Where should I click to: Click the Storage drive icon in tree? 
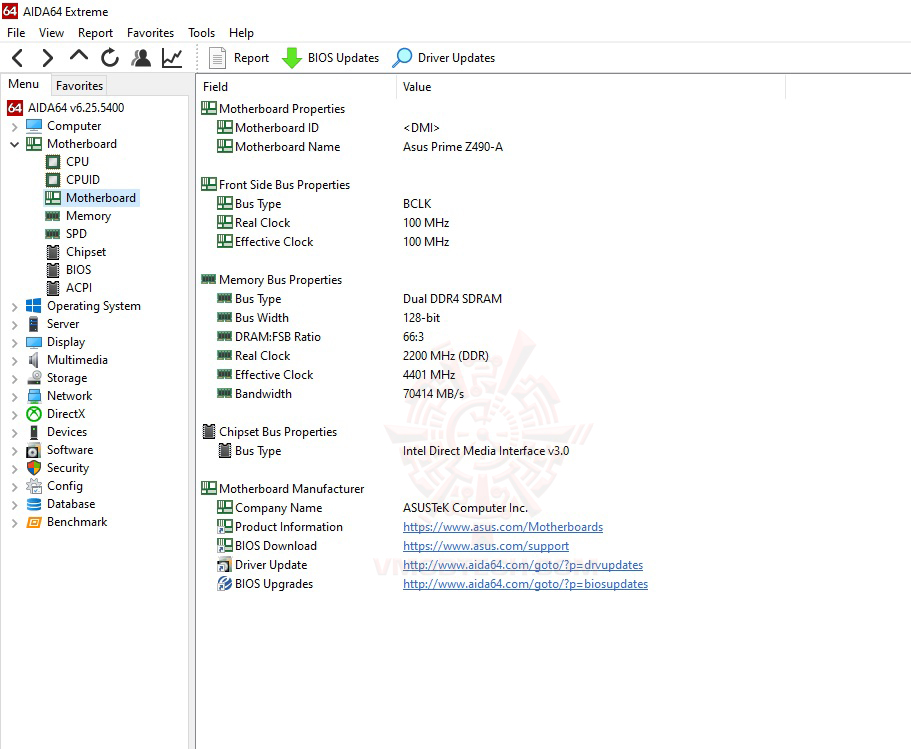[34, 378]
